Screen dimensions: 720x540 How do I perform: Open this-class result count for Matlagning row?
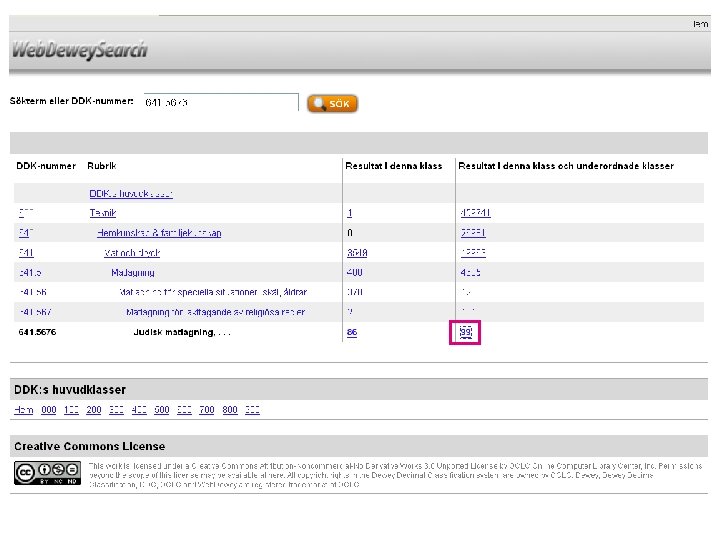354,272
